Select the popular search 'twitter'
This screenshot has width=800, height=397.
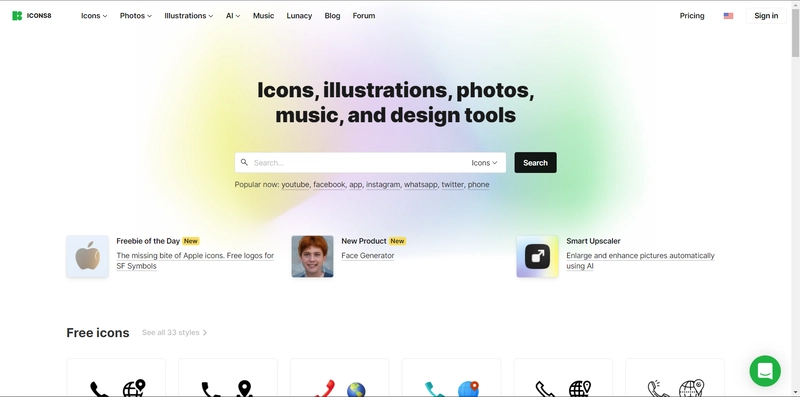point(453,185)
